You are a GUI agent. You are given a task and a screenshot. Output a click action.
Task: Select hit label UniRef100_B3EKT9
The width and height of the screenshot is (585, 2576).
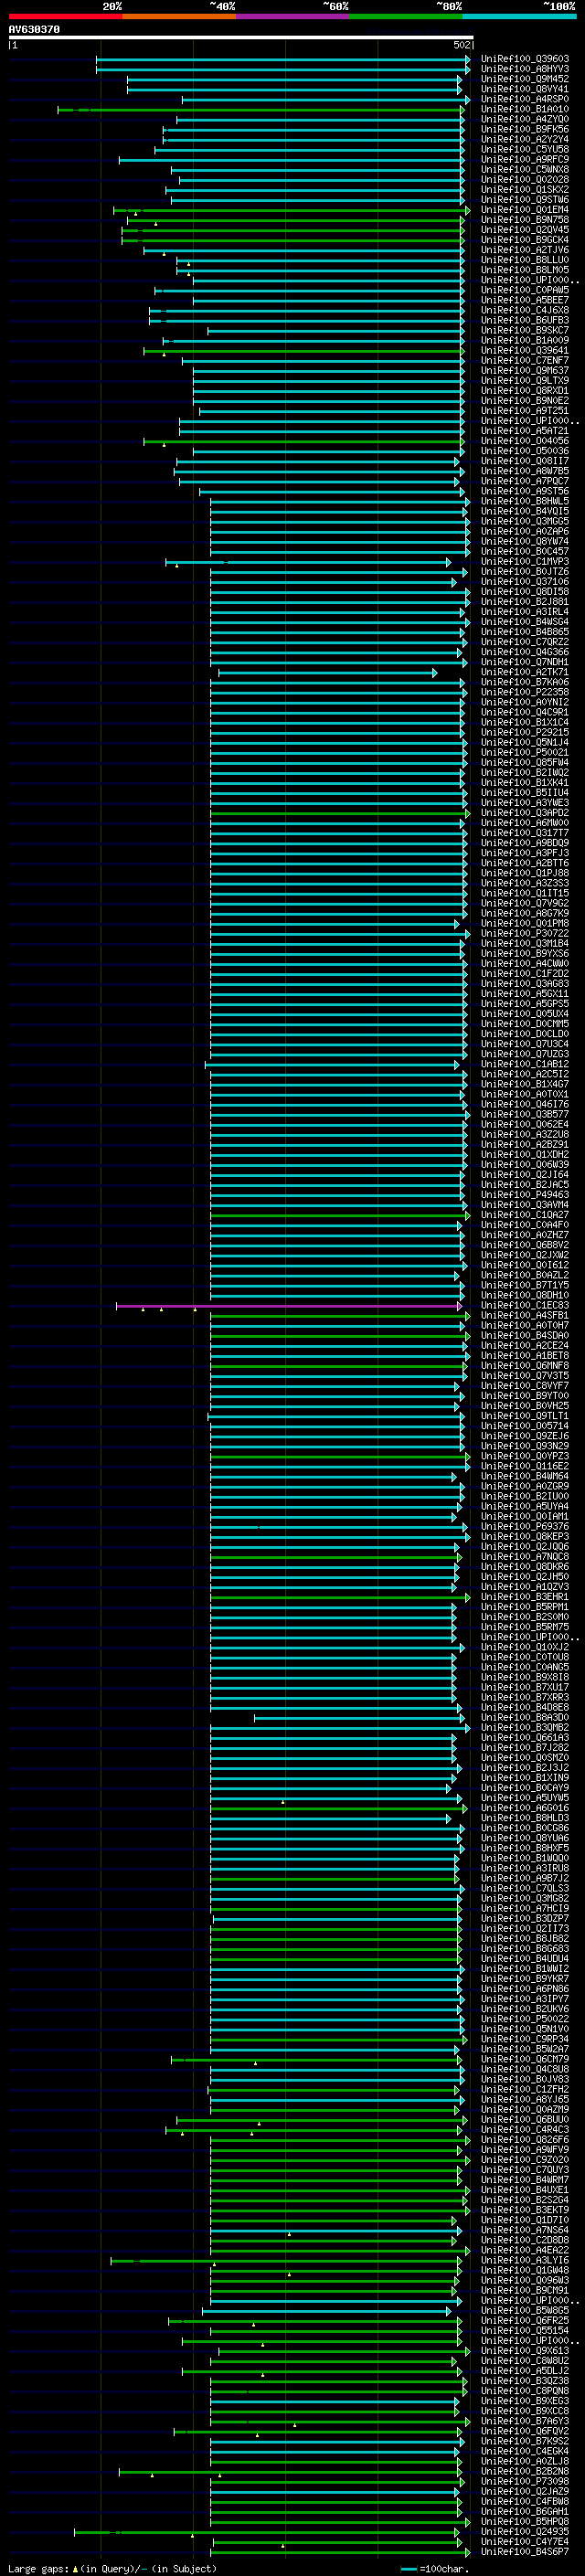click(525, 2209)
